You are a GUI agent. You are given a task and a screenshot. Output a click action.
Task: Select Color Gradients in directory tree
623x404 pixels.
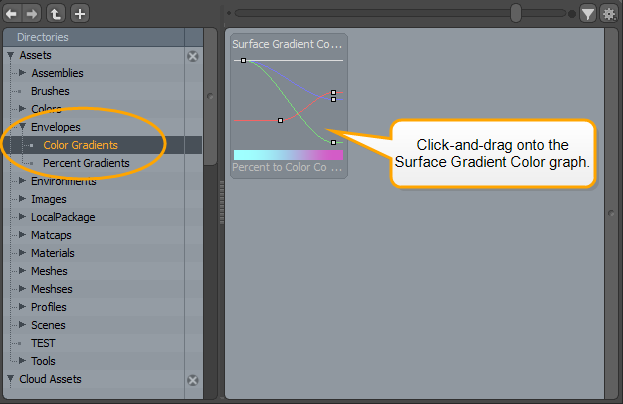point(80,145)
